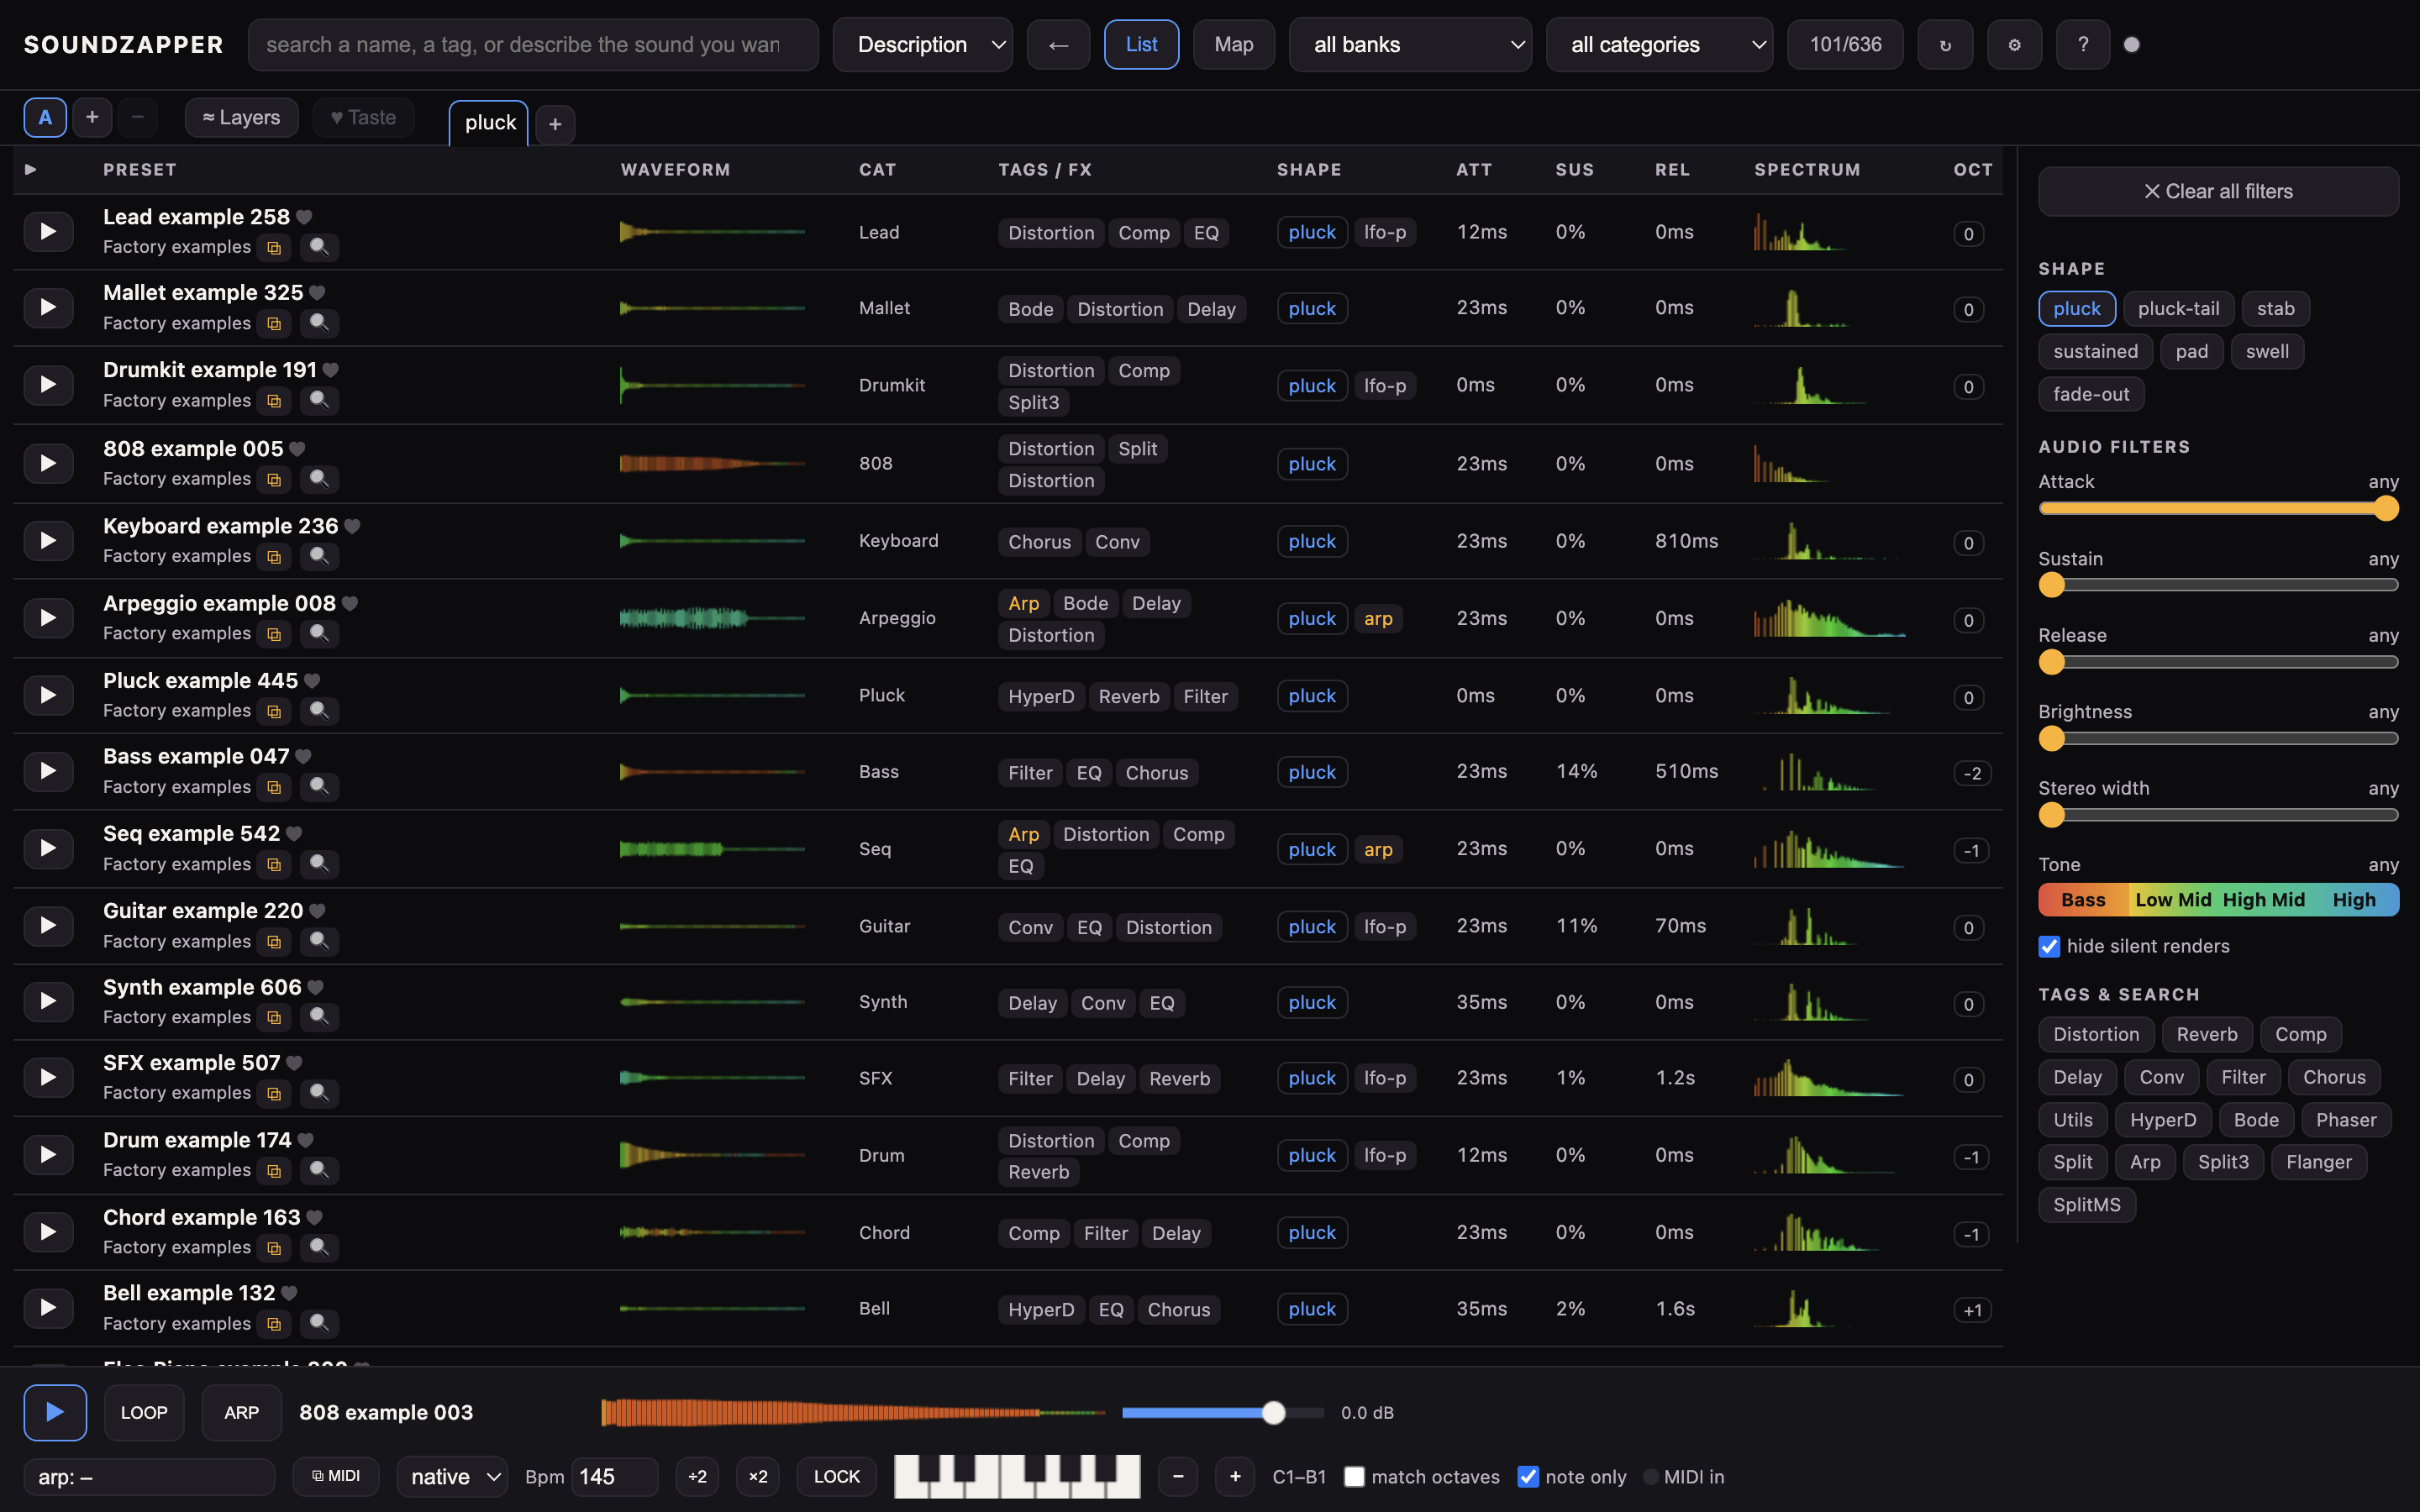The width and height of the screenshot is (2420, 1512).
Task: Add a new tab next to pluck
Action: point(555,124)
